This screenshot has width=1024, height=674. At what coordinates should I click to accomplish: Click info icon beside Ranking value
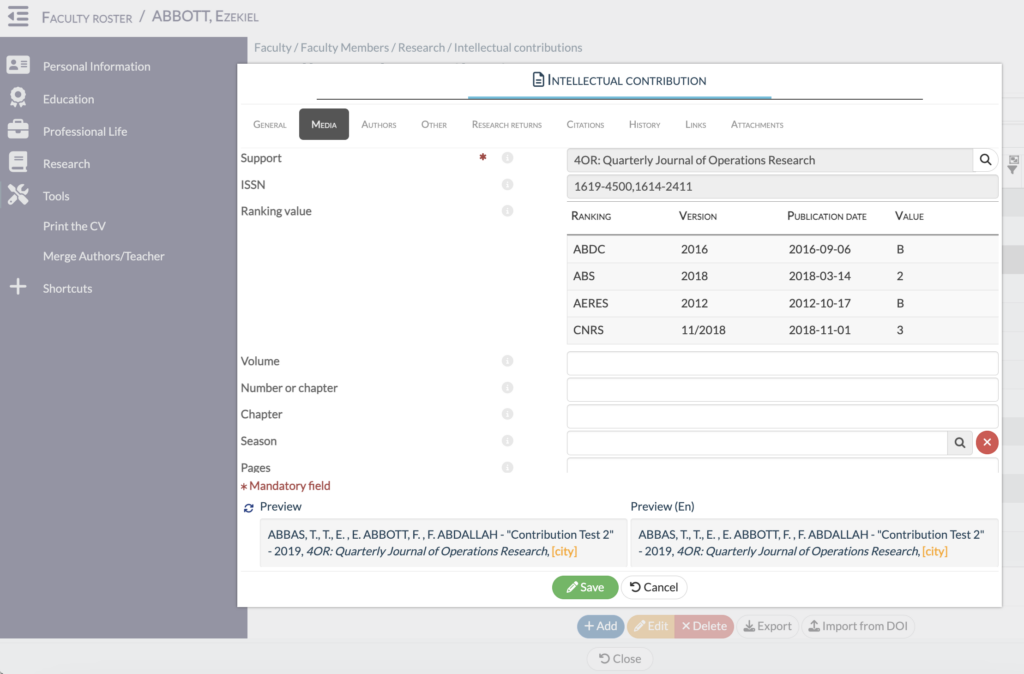(x=507, y=211)
